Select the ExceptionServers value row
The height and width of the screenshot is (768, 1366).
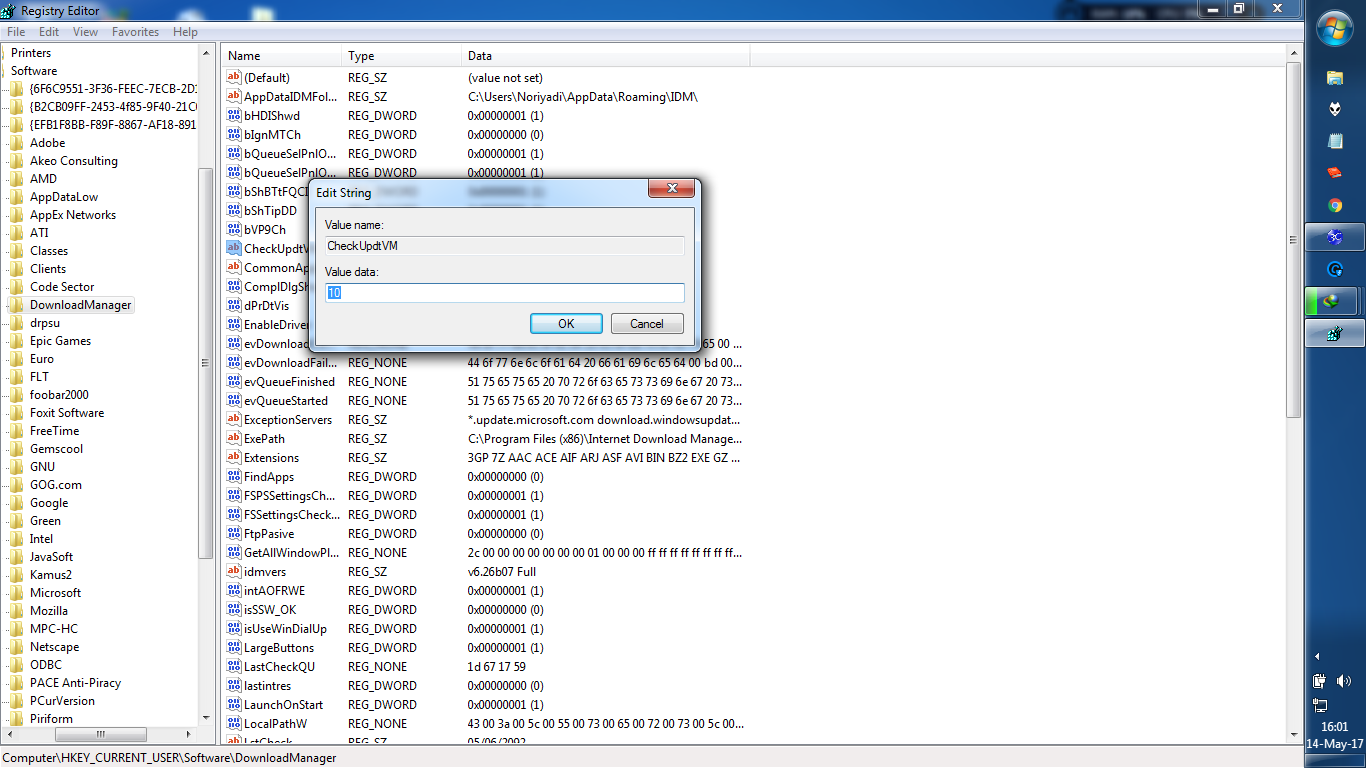tap(485, 419)
